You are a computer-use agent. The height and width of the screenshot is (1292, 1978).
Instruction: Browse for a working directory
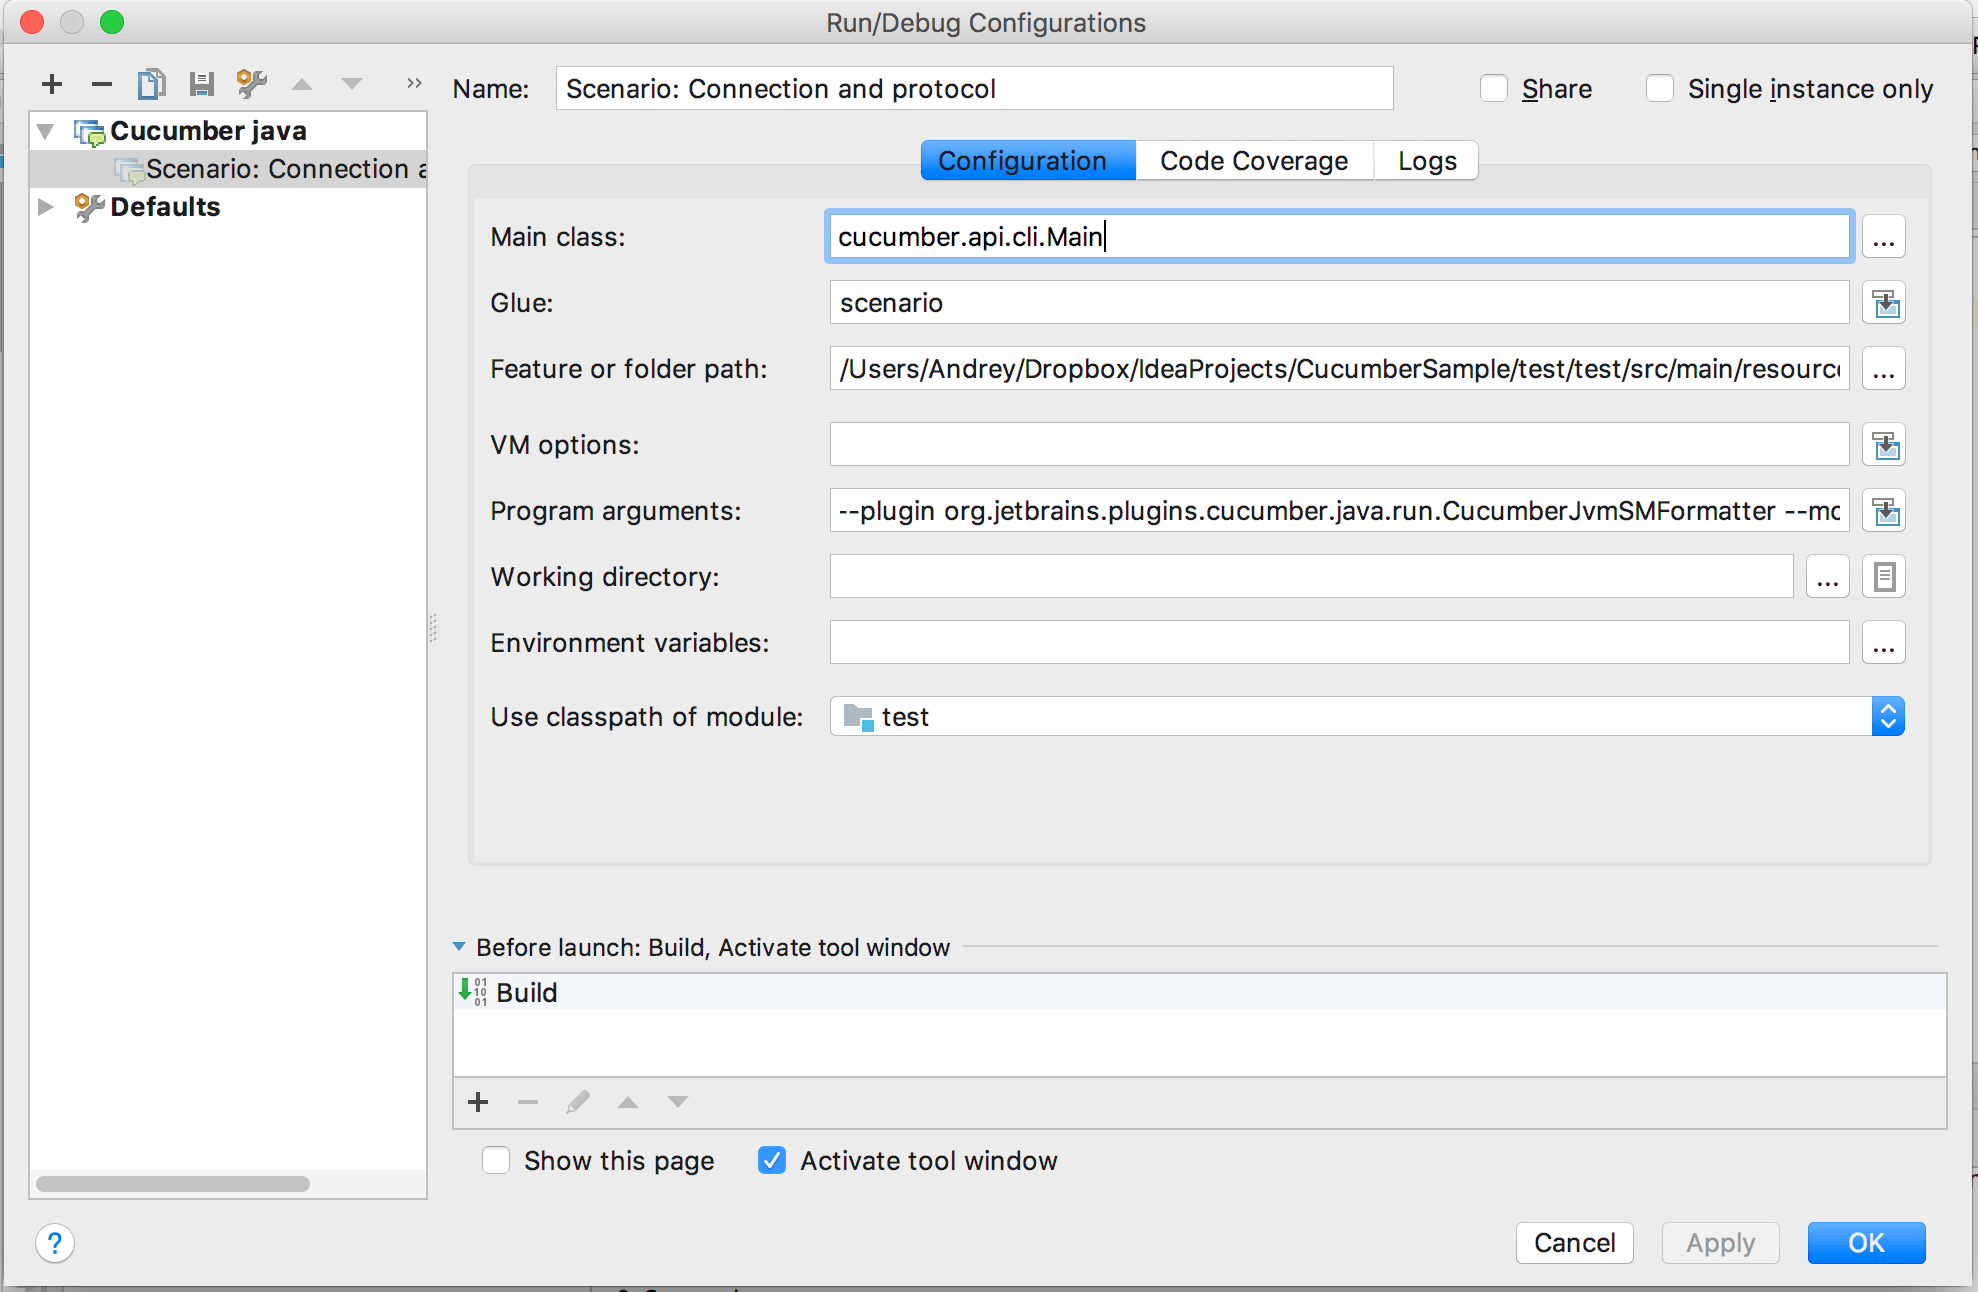pos(1827,576)
